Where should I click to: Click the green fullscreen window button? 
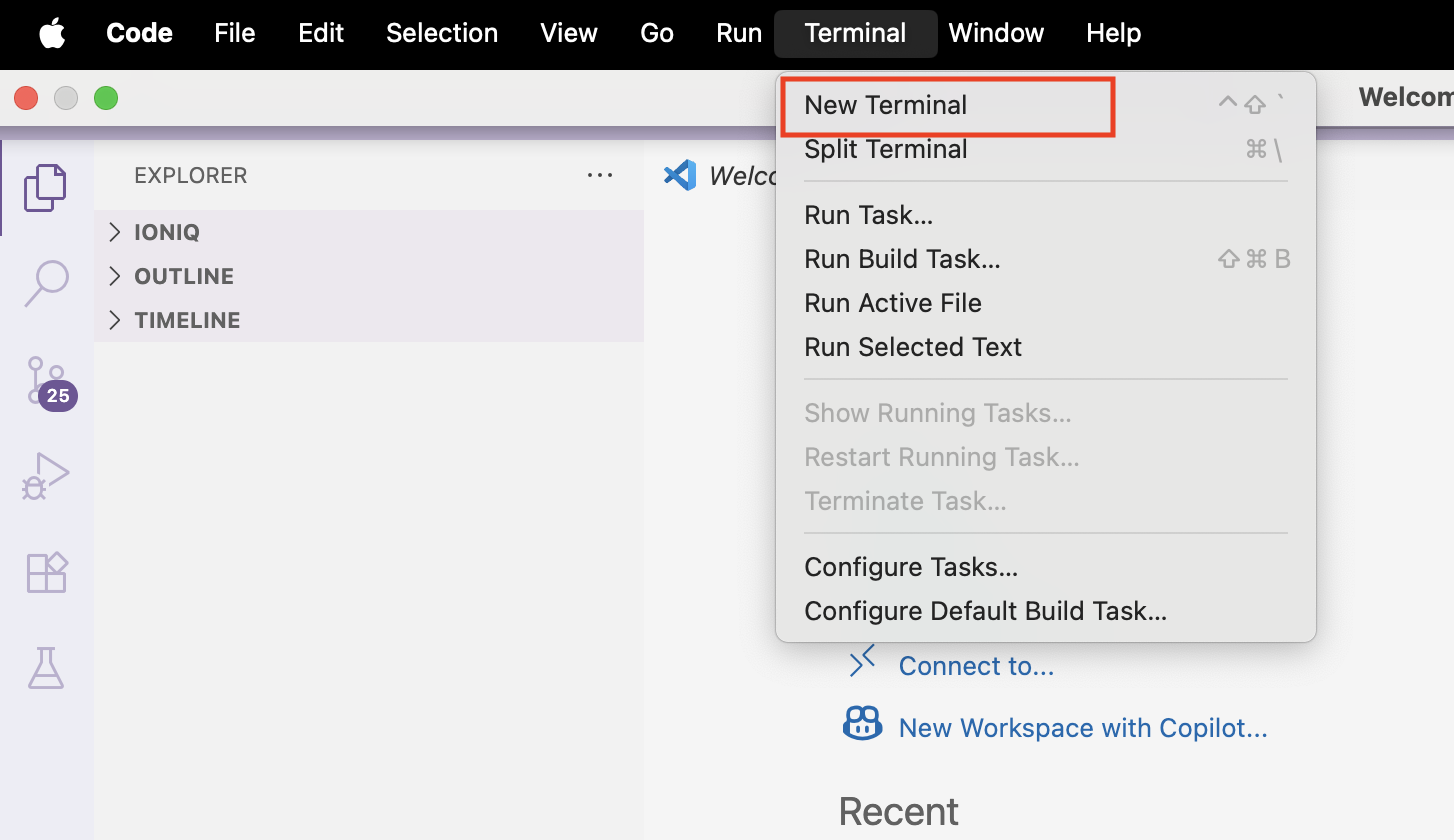(x=106, y=98)
